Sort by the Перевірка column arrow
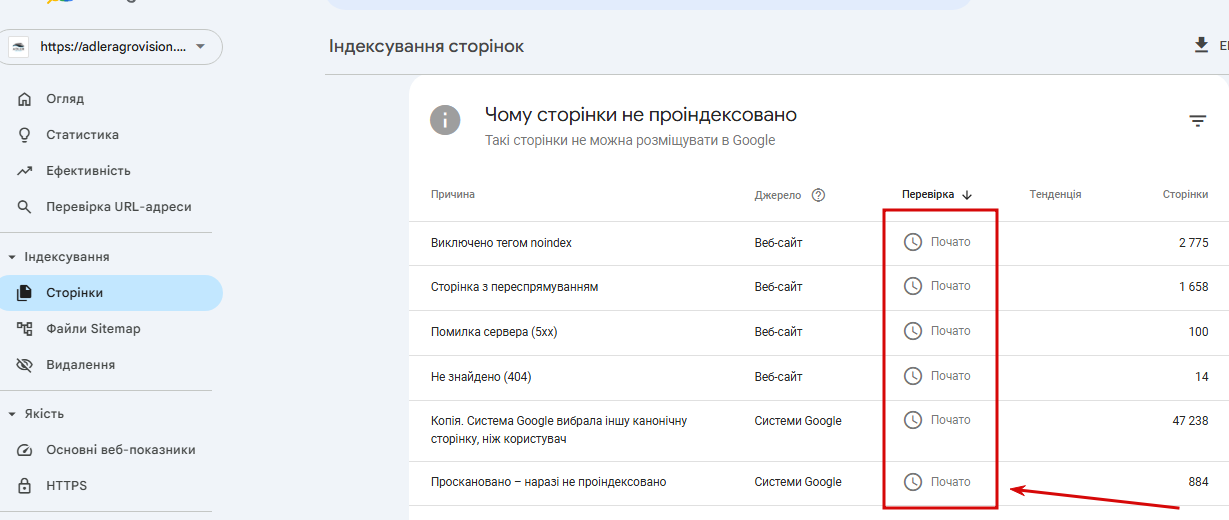This screenshot has height=520, width=1229. pos(967,195)
